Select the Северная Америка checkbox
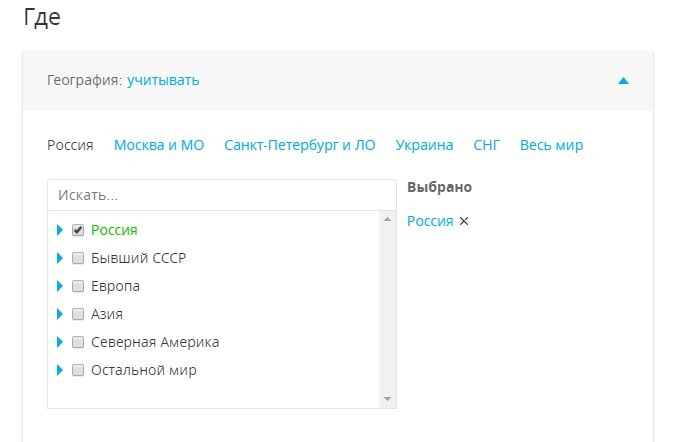Screen dimensions: 683x442 point(78,342)
